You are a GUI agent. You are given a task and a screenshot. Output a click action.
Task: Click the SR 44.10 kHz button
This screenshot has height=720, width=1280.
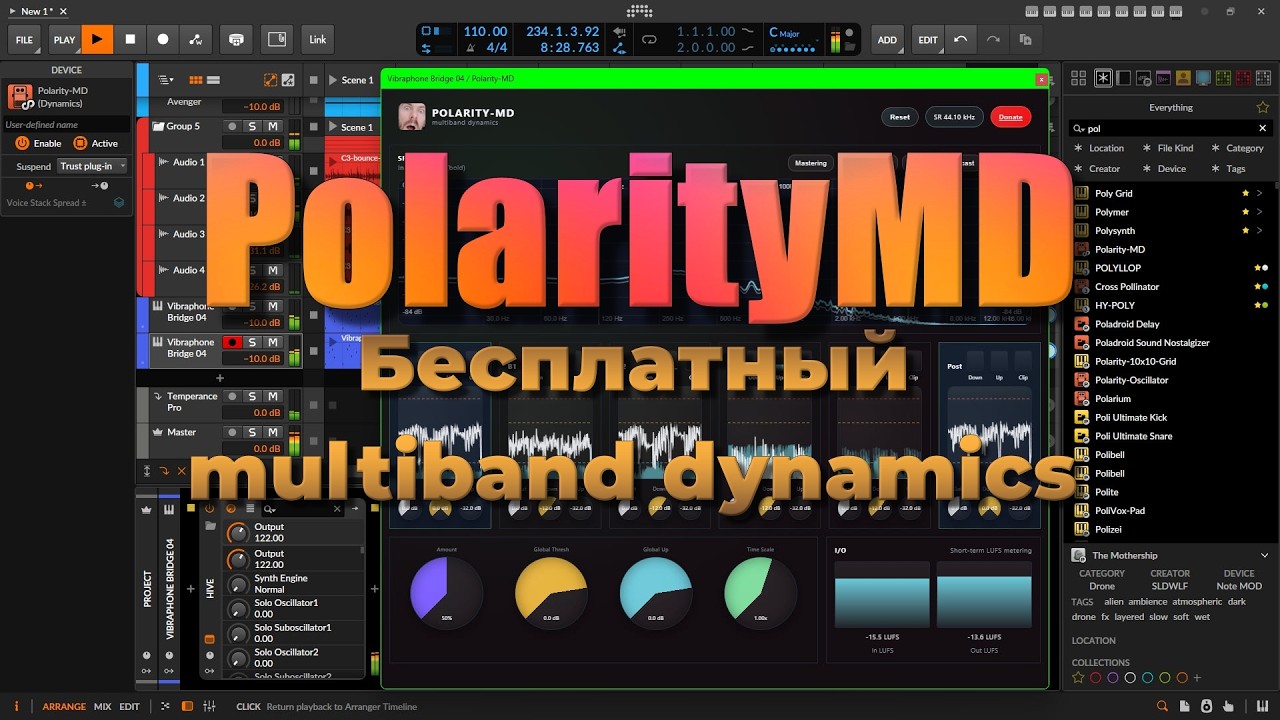954,117
